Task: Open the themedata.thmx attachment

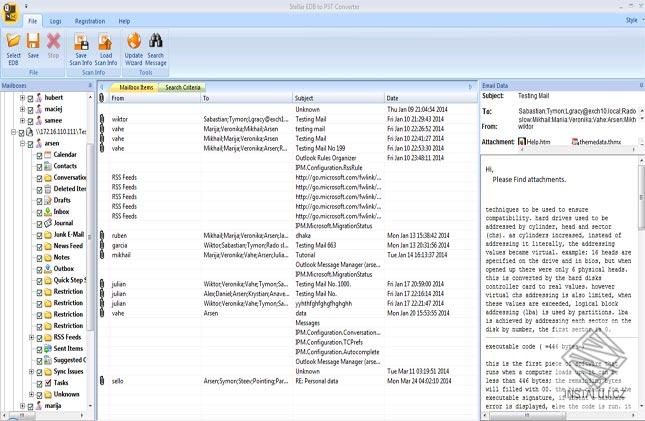Action: click(596, 142)
